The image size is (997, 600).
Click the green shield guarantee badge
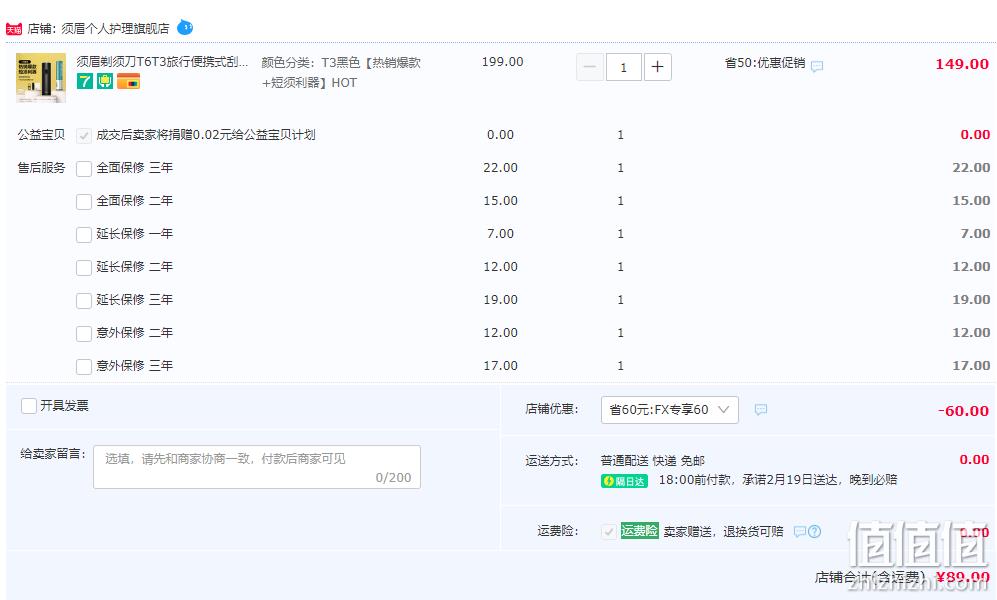(x=105, y=81)
